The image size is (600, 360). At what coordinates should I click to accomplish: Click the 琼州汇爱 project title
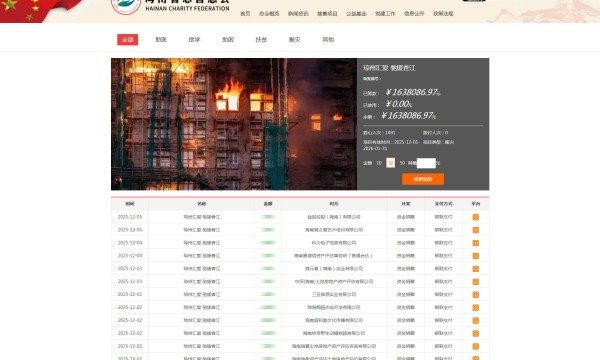coord(389,68)
